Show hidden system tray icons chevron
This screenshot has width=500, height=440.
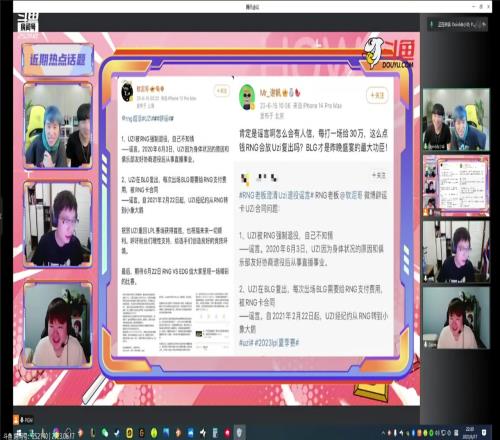pos(383,433)
